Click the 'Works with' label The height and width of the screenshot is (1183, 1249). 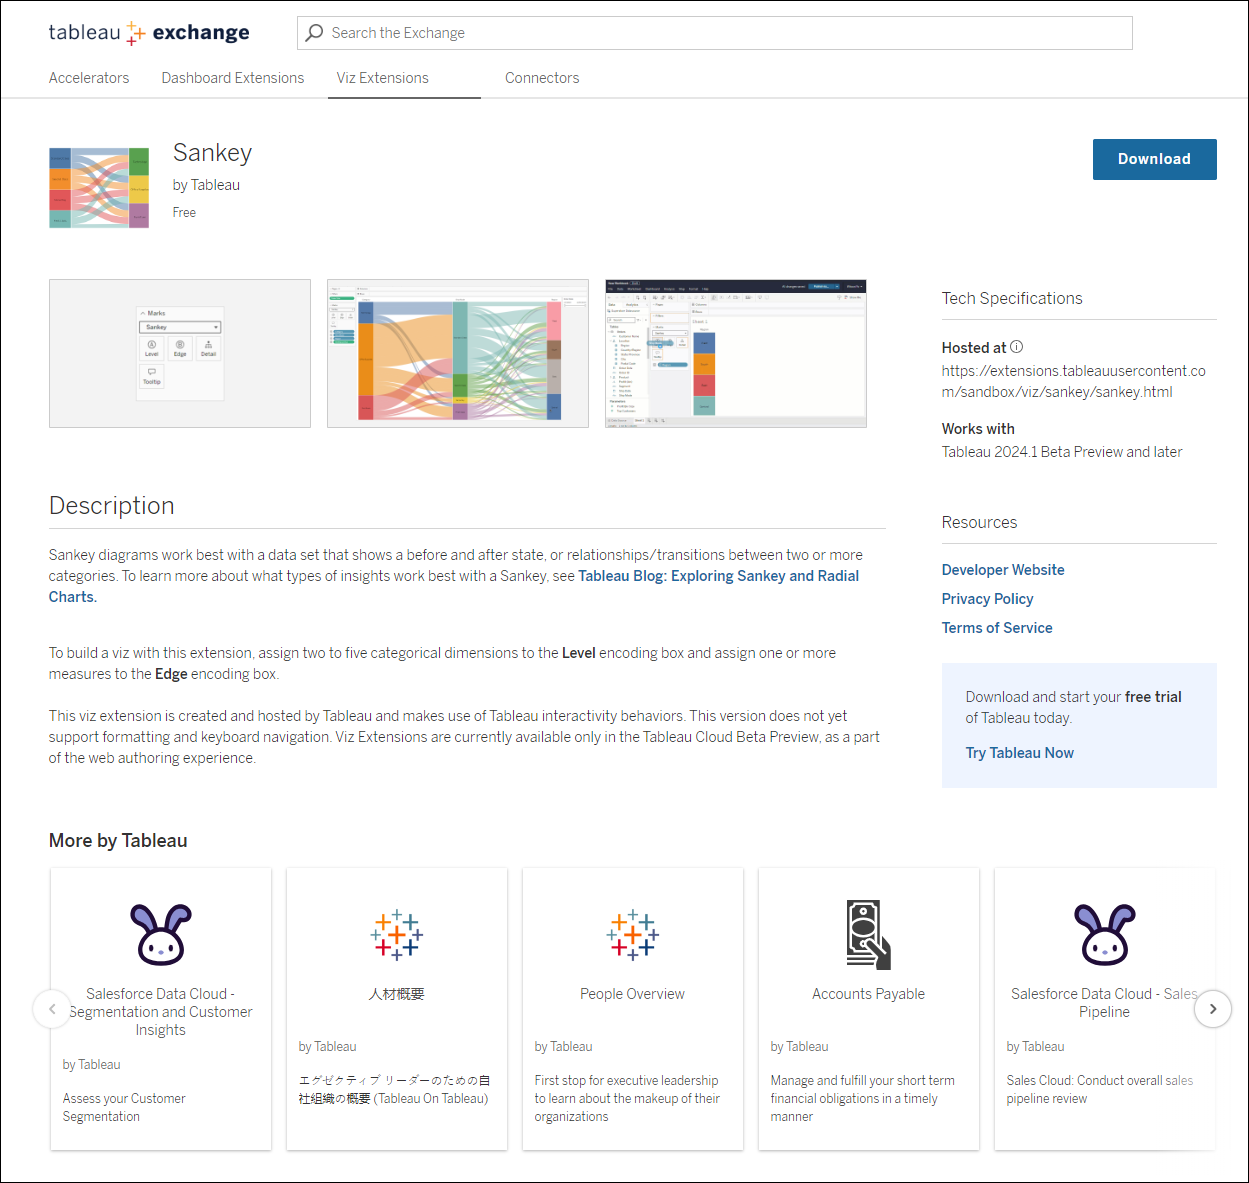(978, 428)
